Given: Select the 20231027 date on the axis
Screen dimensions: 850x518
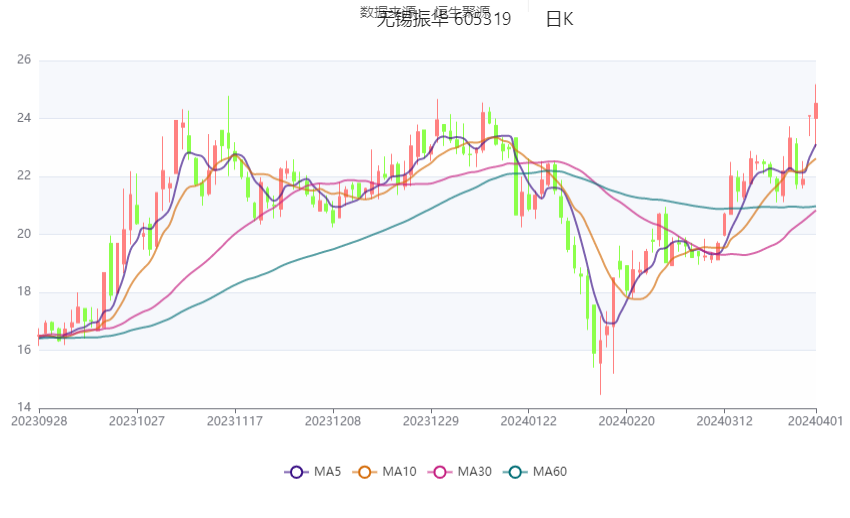Looking at the screenshot, I should coord(137,422).
